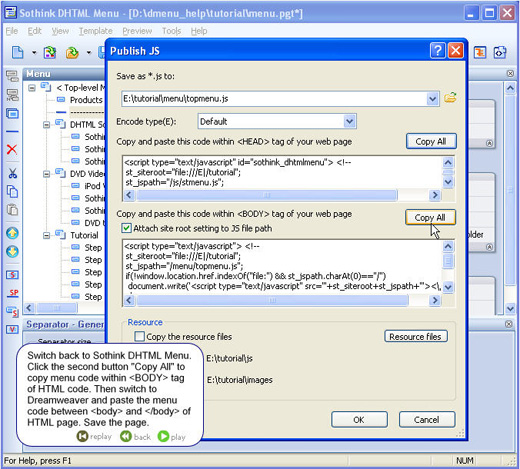Open the Preview menu
The width and height of the screenshot is (520, 469).
tap(137, 31)
